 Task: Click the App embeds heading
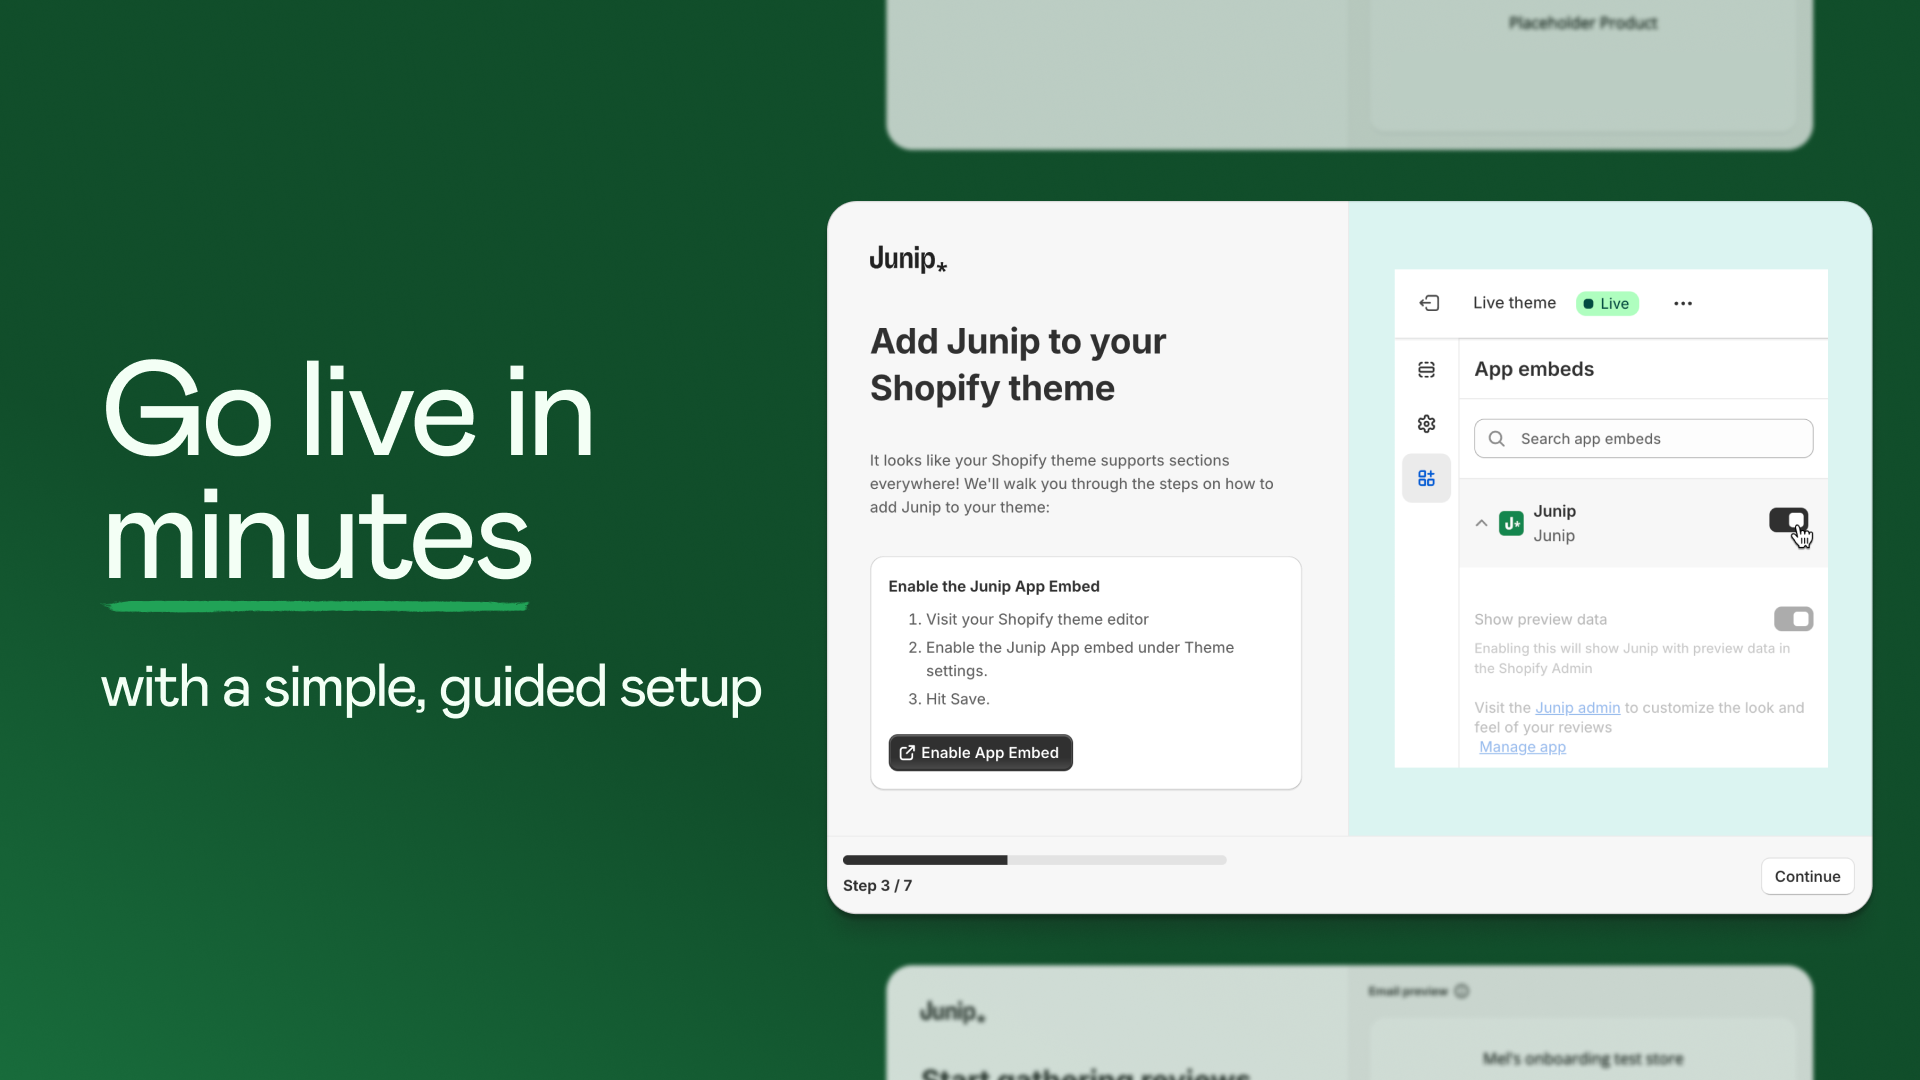pyautogui.click(x=1534, y=369)
